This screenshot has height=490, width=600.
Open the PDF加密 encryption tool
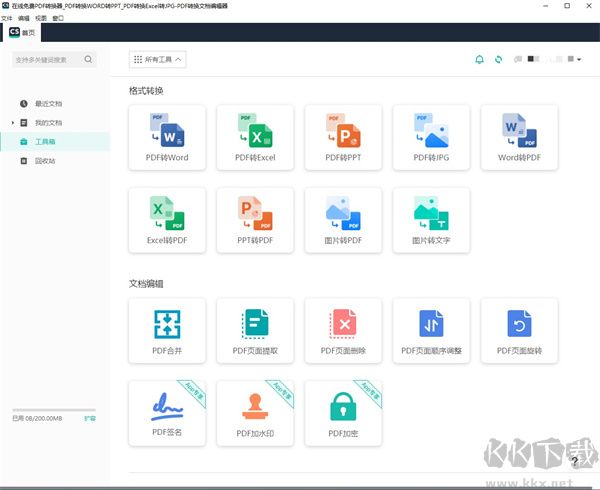343,413
